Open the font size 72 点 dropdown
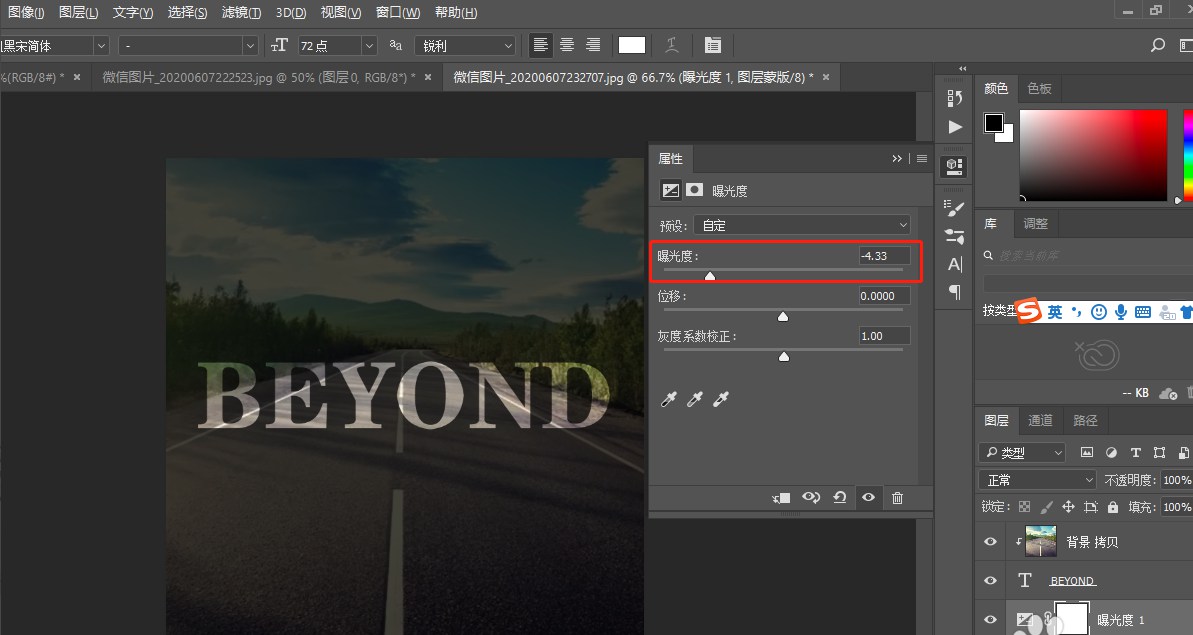This screenshot has width=1193, height=635. (369, 46)
